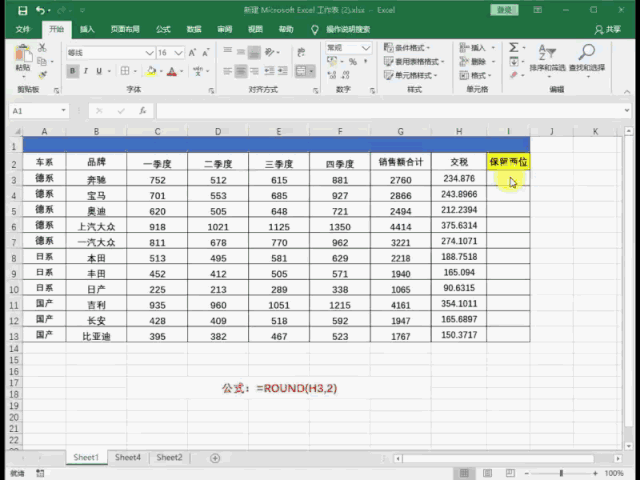Switch to the Review tab

tap(224, 29)
